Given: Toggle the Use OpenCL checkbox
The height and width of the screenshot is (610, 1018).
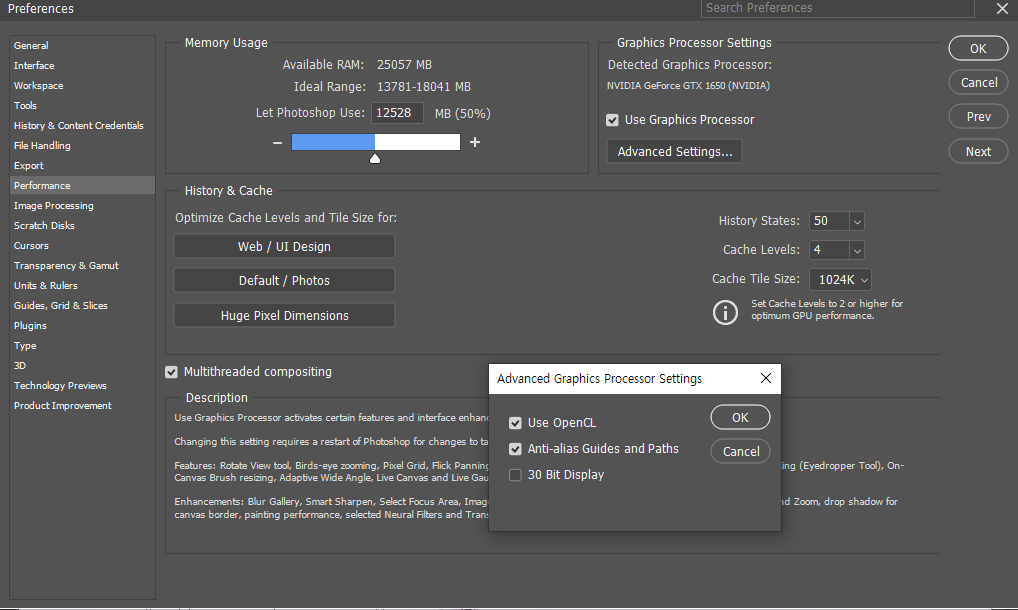Looking at the screenshot, I should [515, 423].
